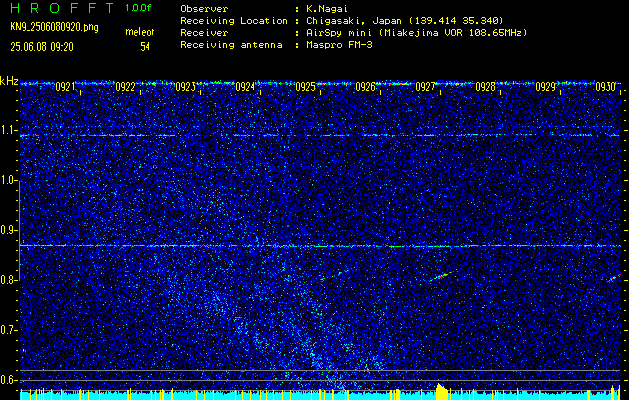Click the 1.0 frequency axis label

9,181
